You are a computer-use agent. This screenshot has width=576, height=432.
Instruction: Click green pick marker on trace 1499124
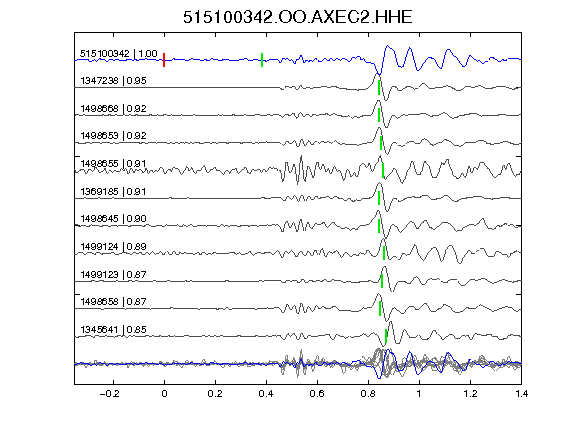coord(384,253)
